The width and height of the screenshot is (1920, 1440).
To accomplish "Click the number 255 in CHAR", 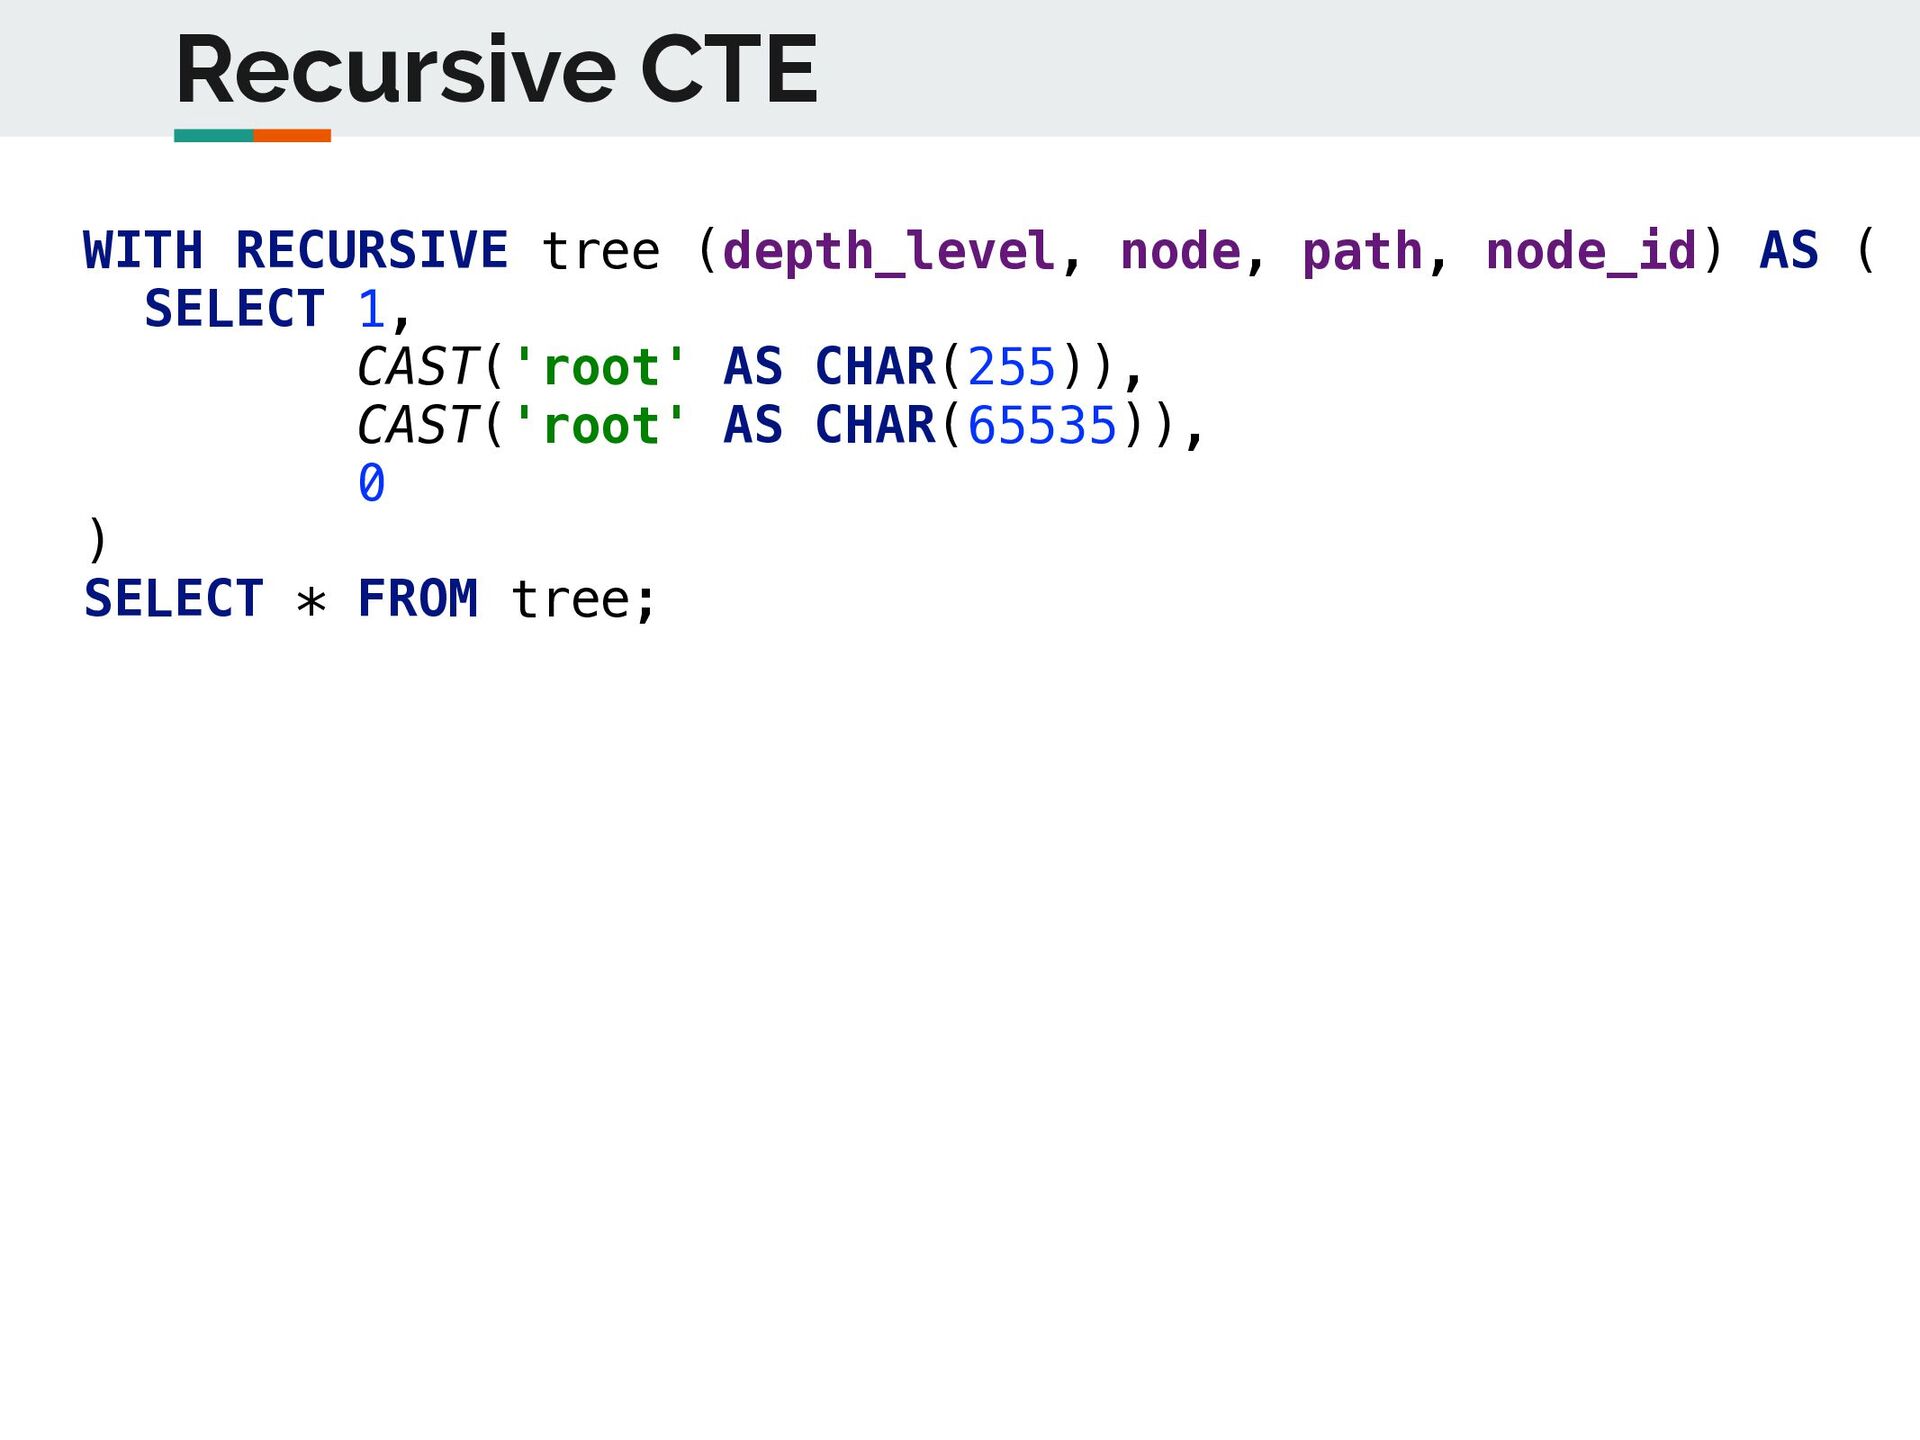I will pos(1012,367).
